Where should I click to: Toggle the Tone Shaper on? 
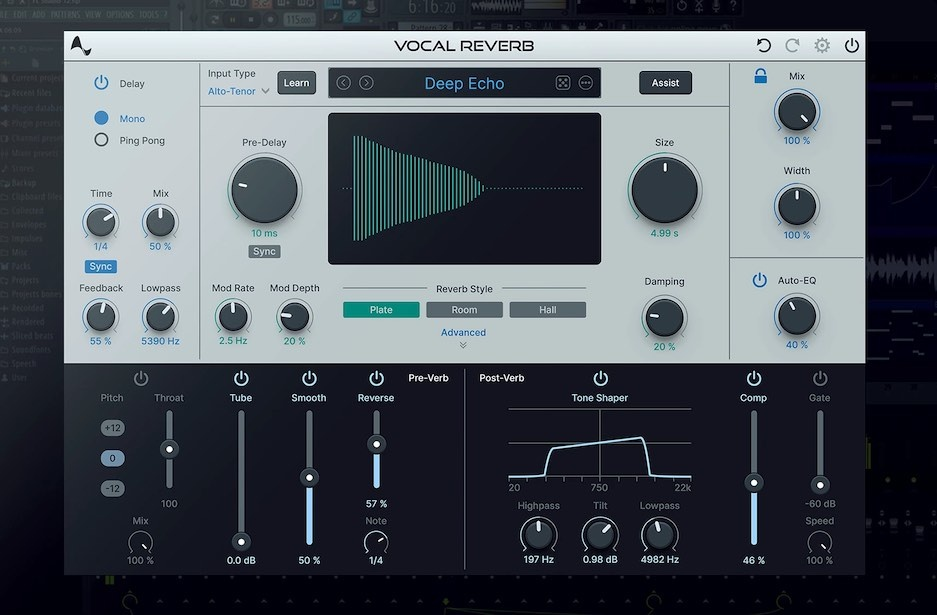(600, 378)
